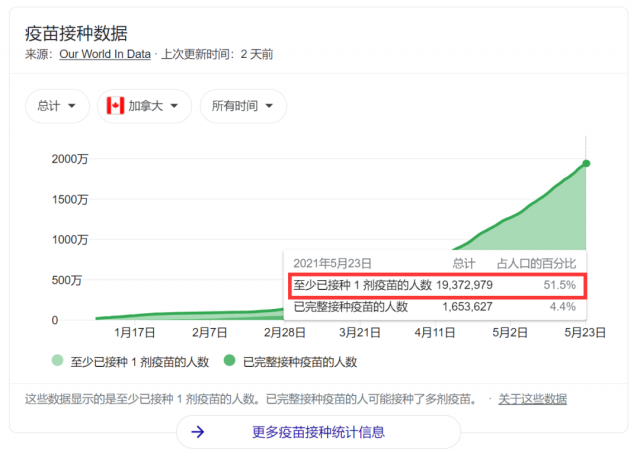Open the 总计 dropdown filter
Viewport: 640px width, 454px height.
[57, 106]
